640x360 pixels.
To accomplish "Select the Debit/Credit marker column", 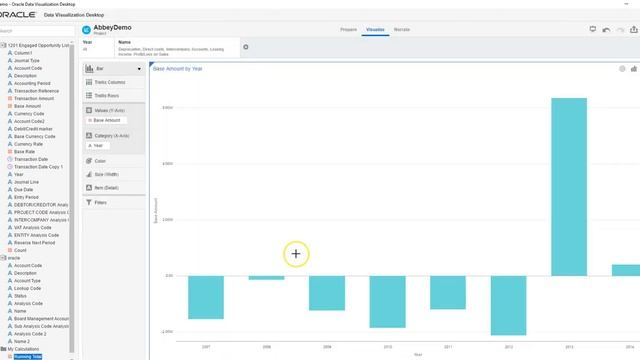I will [x=33, y=129].
